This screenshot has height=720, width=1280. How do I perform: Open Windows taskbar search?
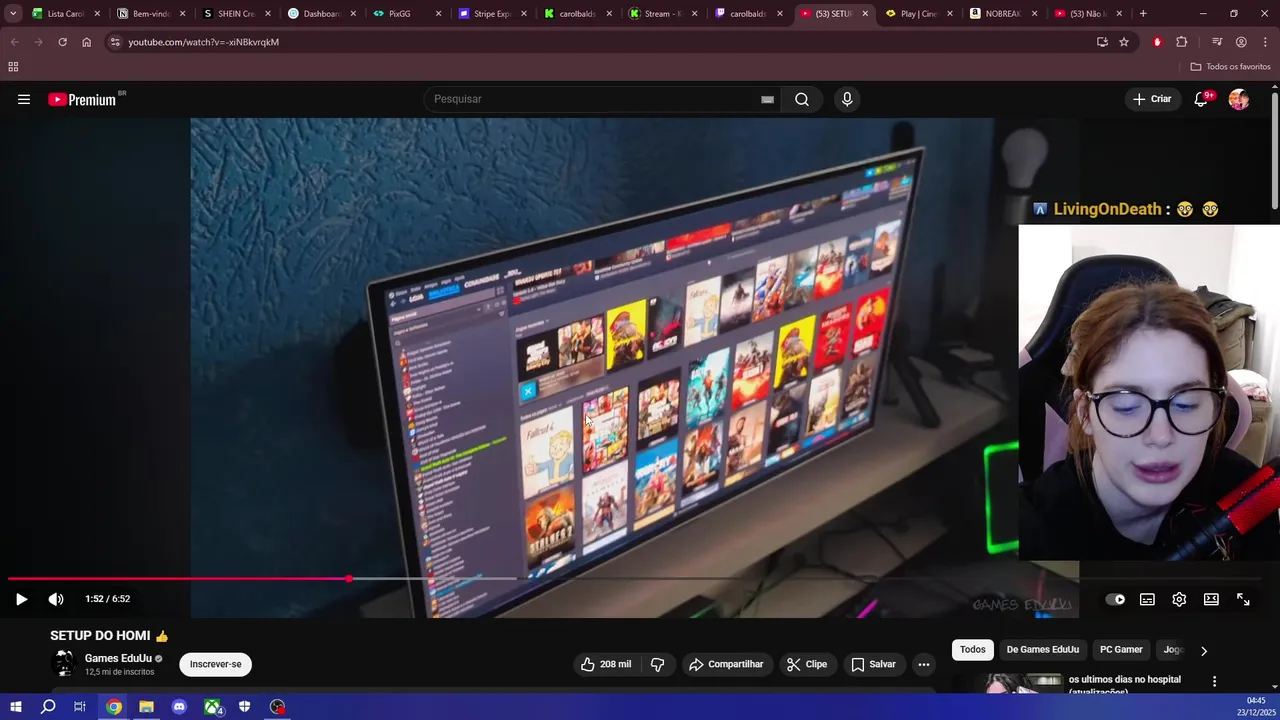tap(48, 707)
